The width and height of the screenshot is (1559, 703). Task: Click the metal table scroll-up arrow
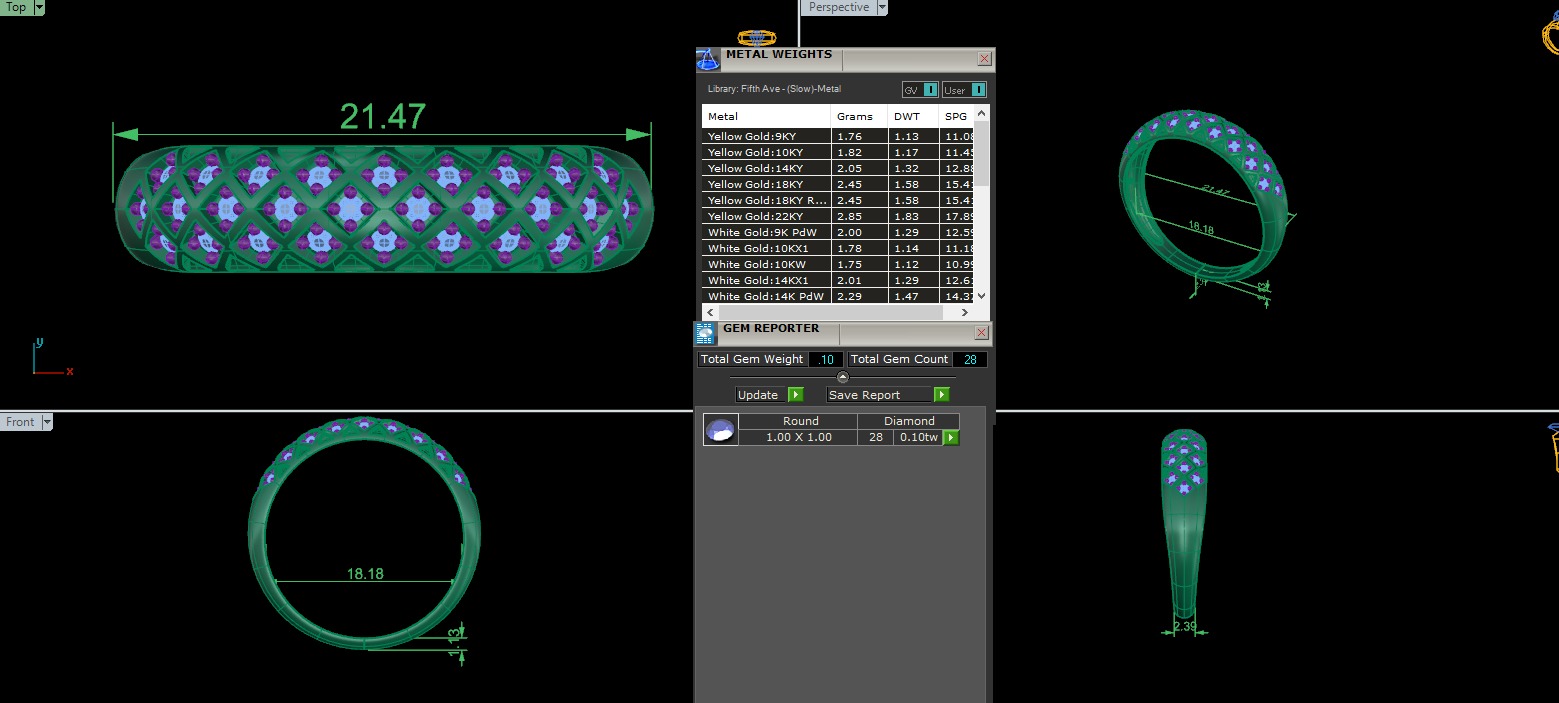[982, 113]
